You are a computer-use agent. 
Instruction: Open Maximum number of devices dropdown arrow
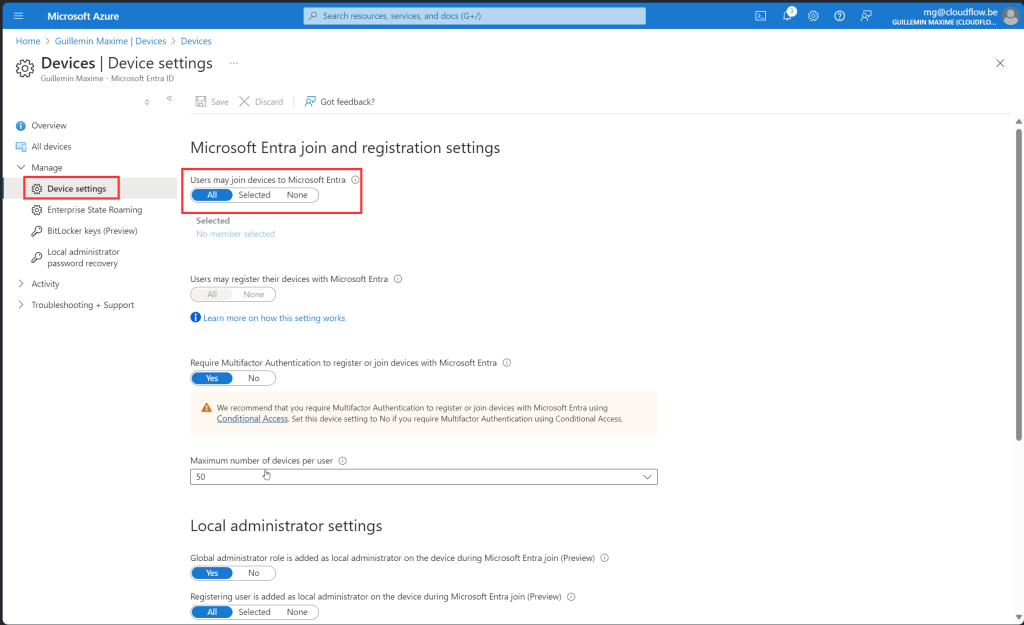pos(647,477)
